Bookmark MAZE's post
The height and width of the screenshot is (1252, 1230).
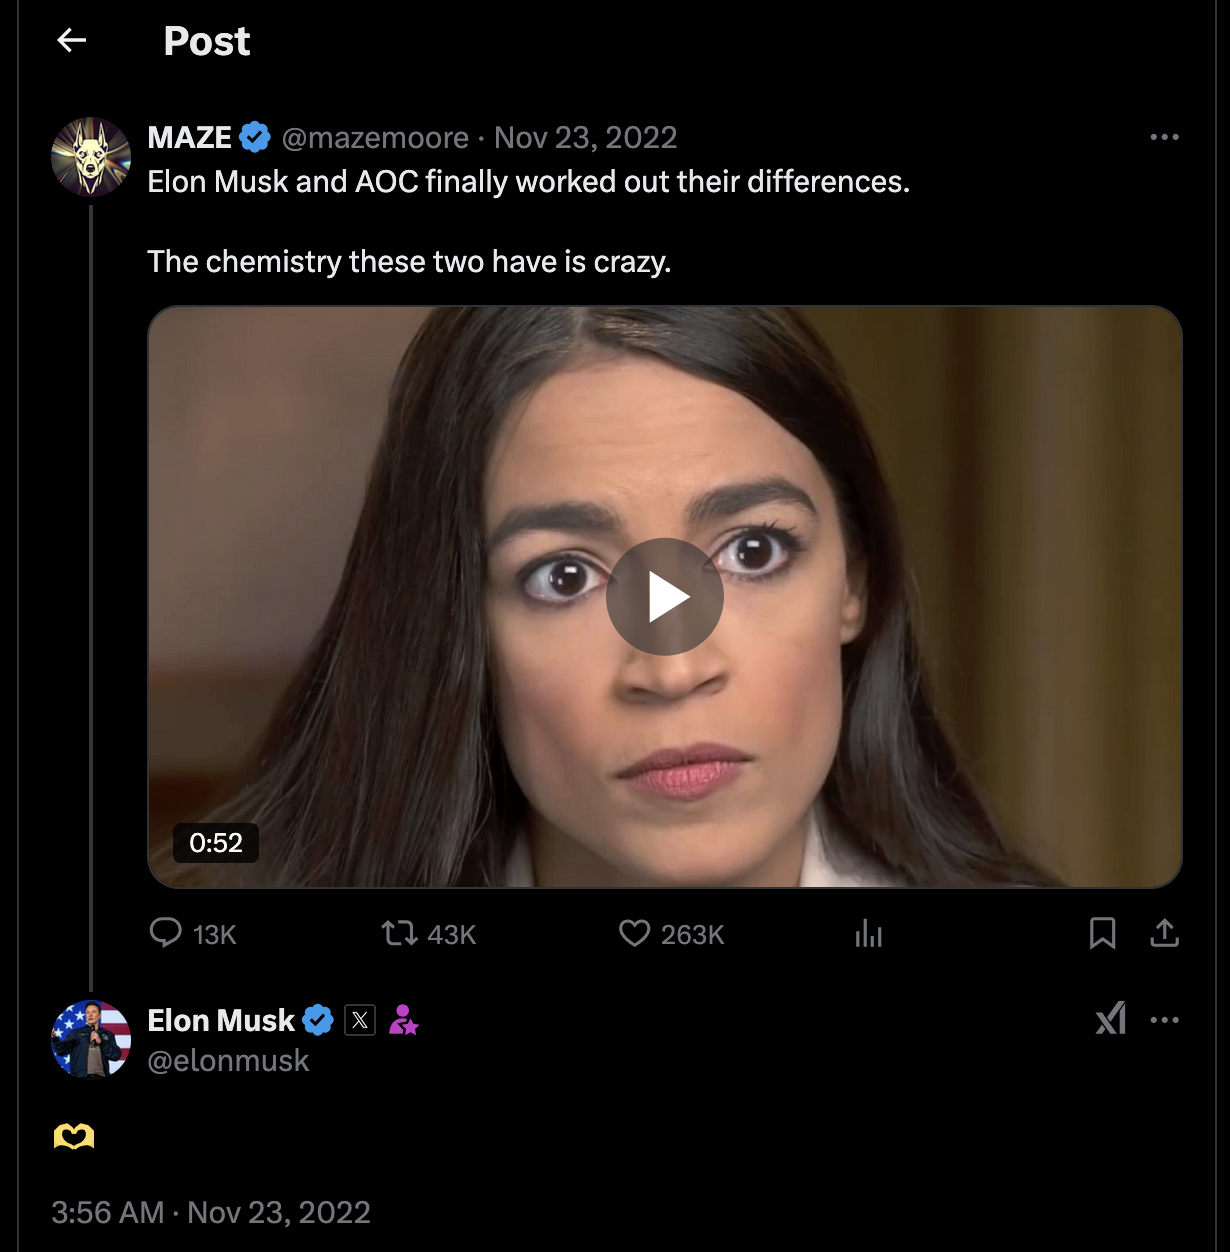click(1102, 933)
